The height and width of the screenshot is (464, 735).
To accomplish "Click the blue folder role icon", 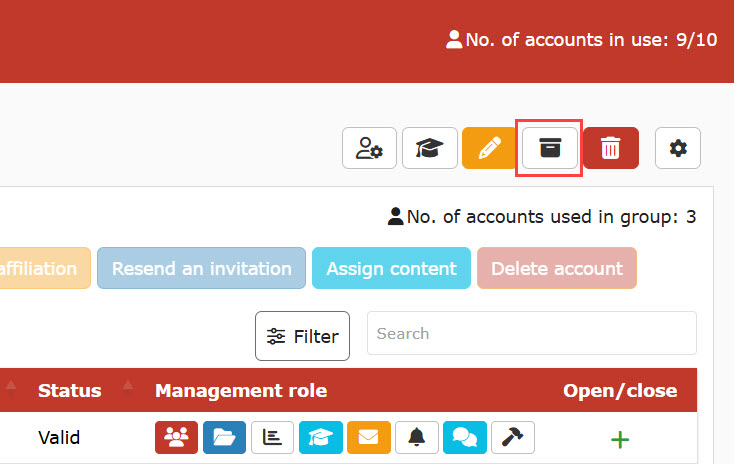I will (x=225, y=438).
